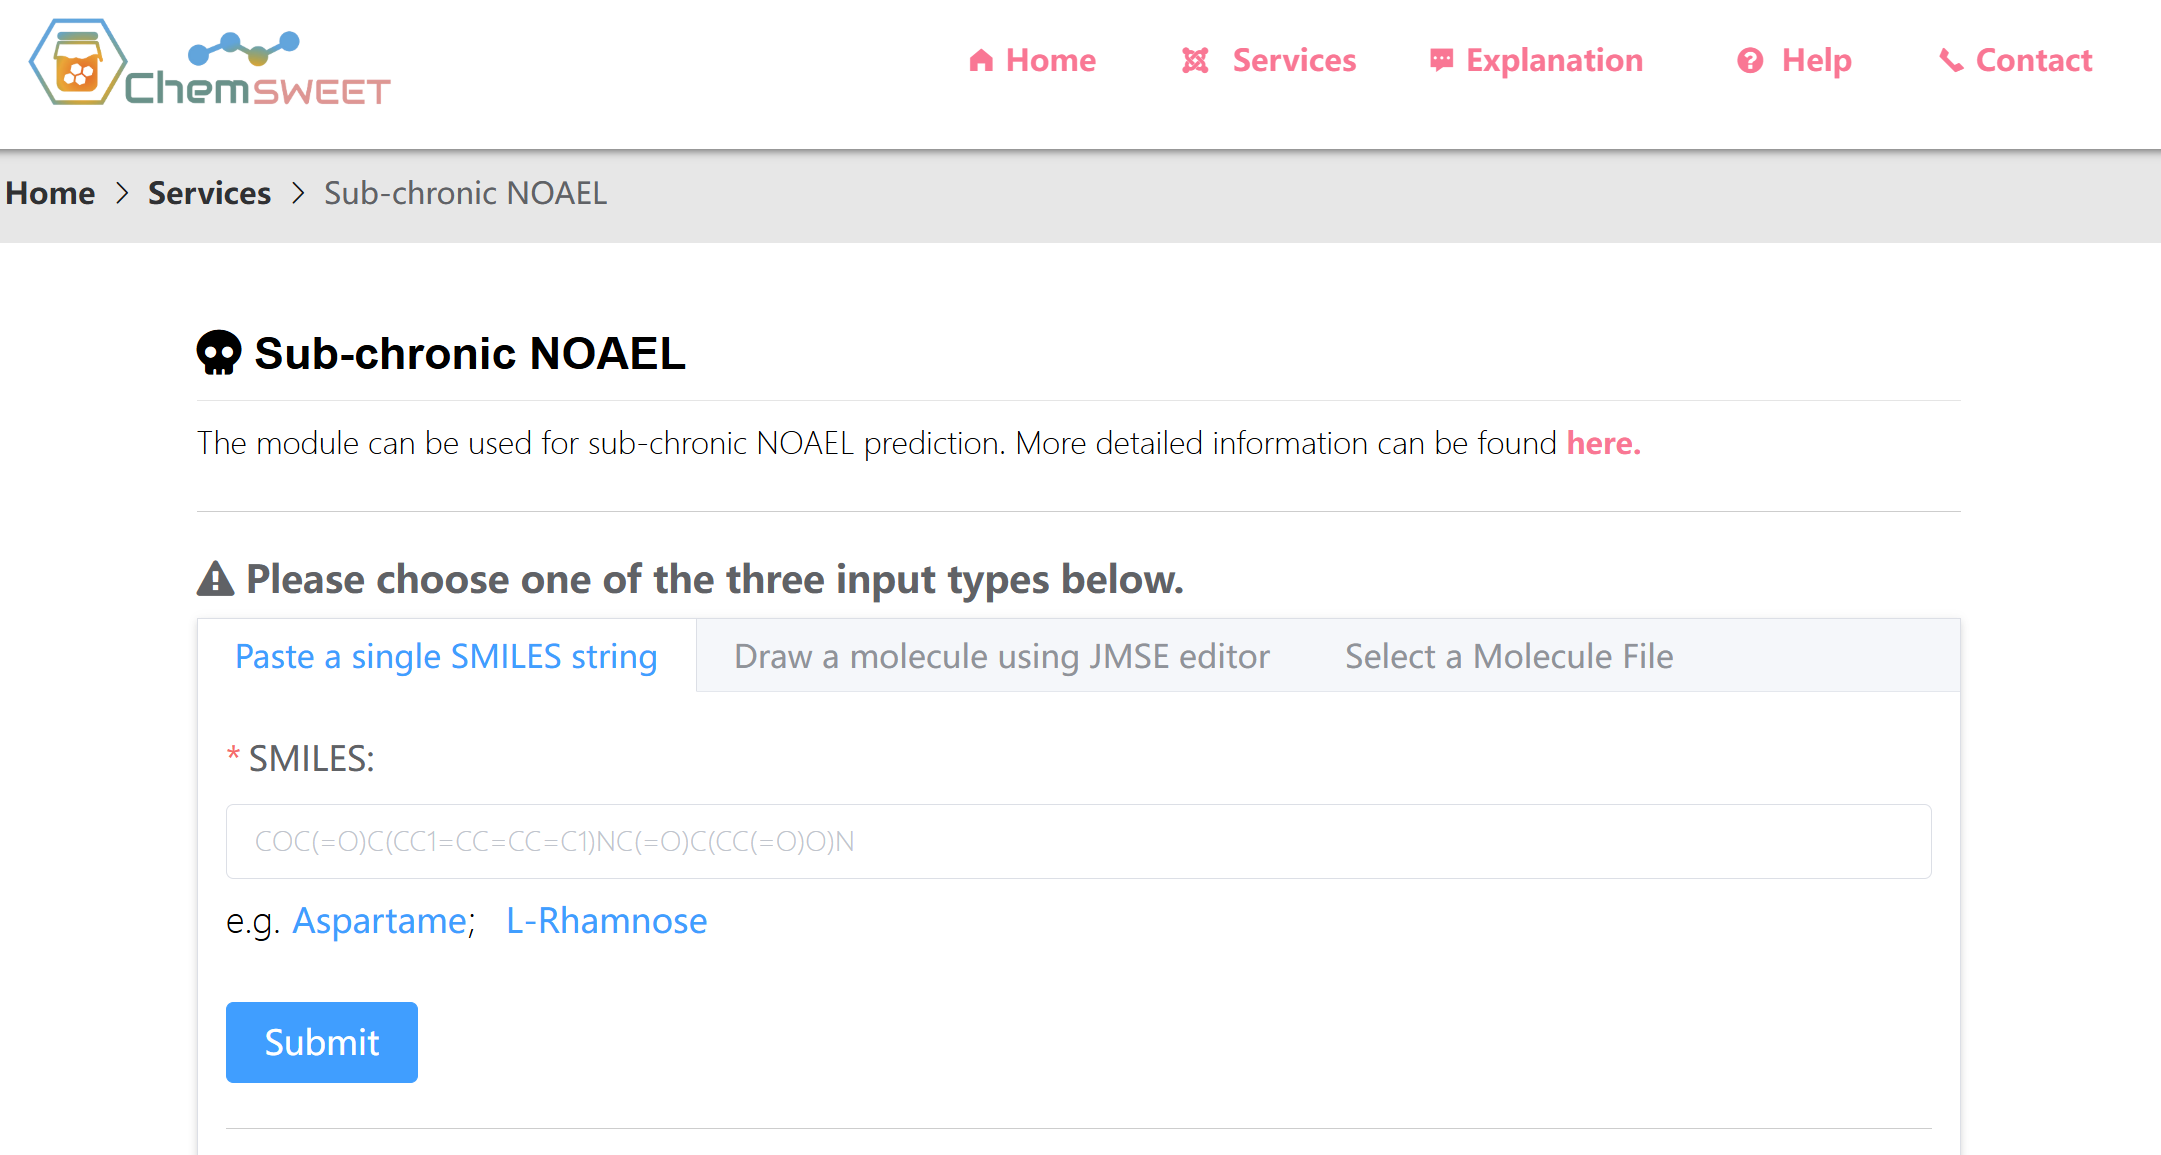Click the question mark Help icon
The height and width of the screenshot is (1155, 2161).
tap(1750, 61)
